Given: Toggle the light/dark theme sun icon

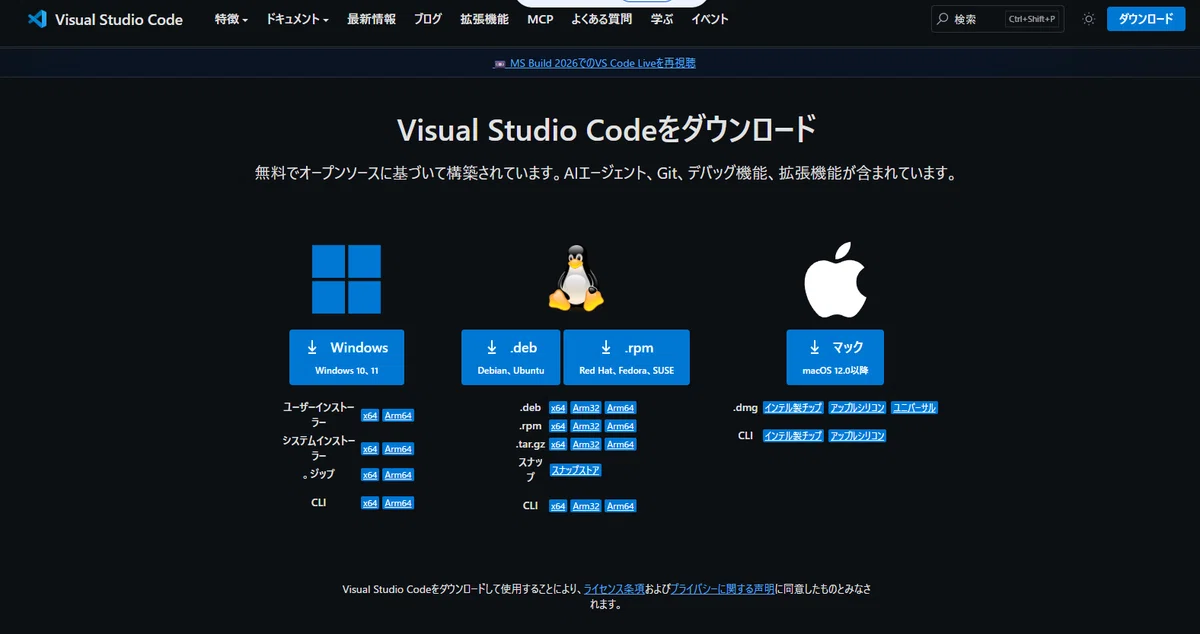Looking at the screenshot, I should coord(1089,19).
